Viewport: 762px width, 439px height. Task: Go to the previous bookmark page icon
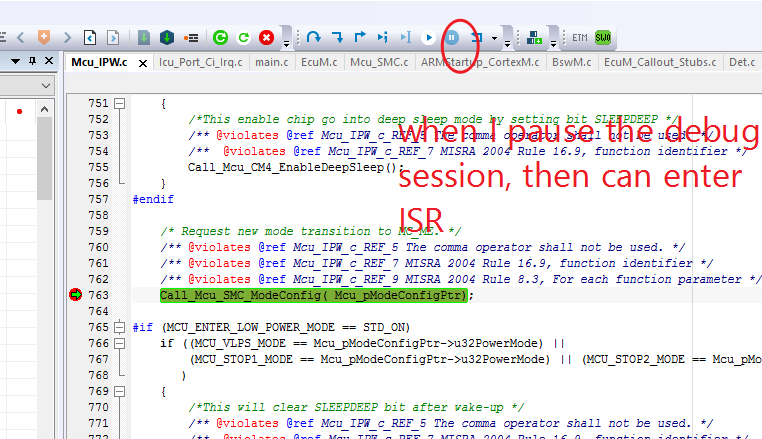(x=90, y=37)
